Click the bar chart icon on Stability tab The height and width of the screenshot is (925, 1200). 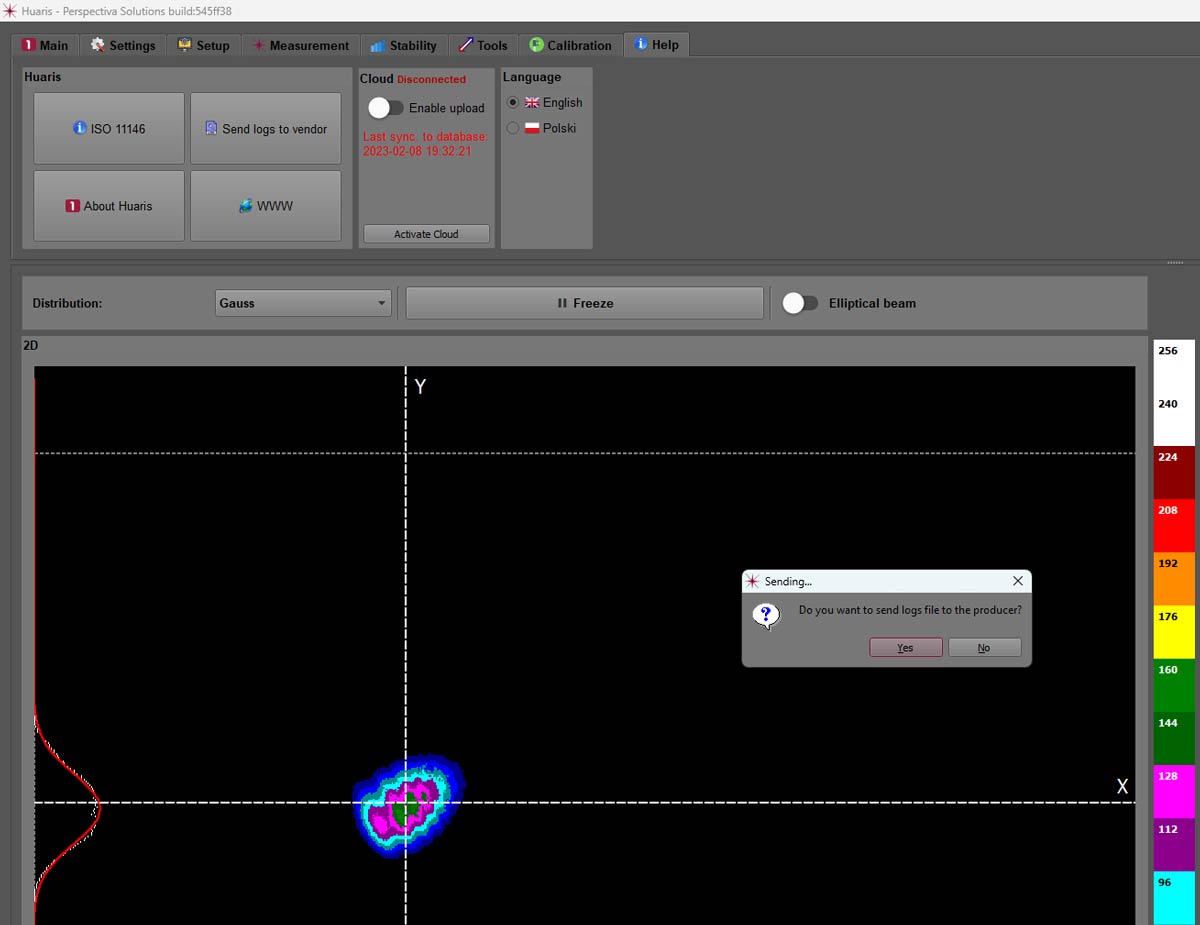377,45
